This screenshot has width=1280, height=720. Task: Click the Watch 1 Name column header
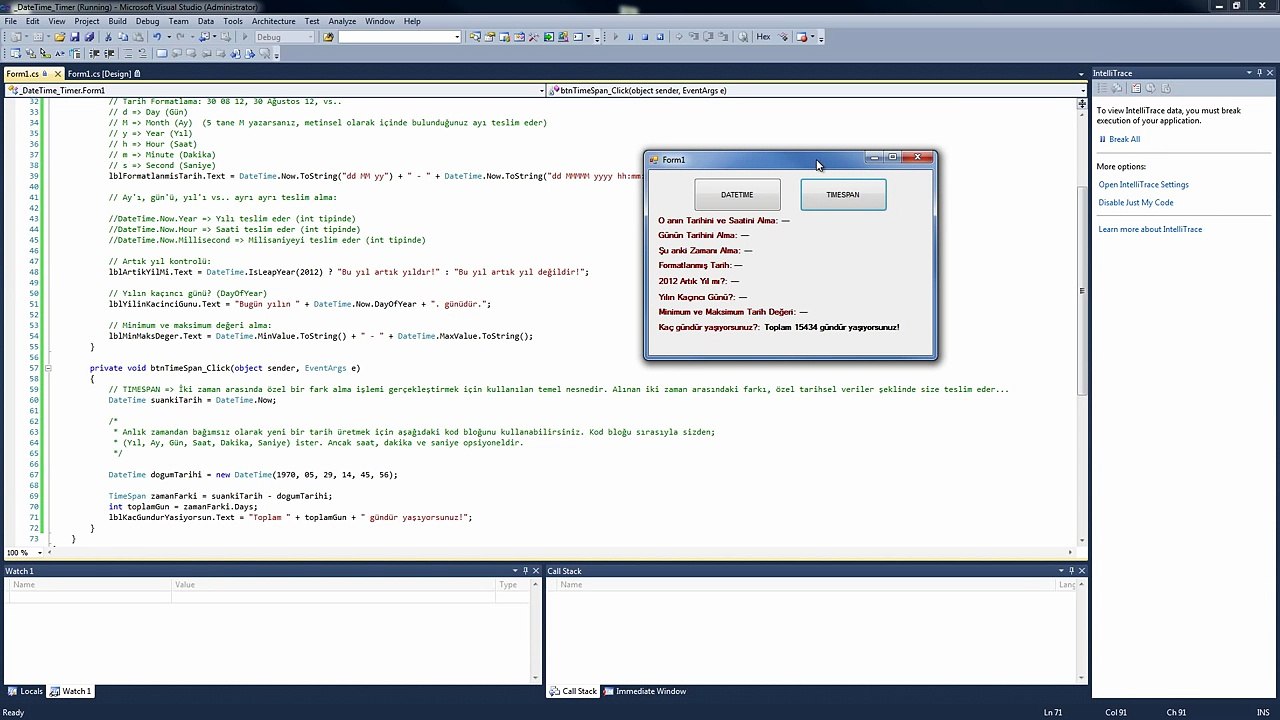[x=90, y=585]
